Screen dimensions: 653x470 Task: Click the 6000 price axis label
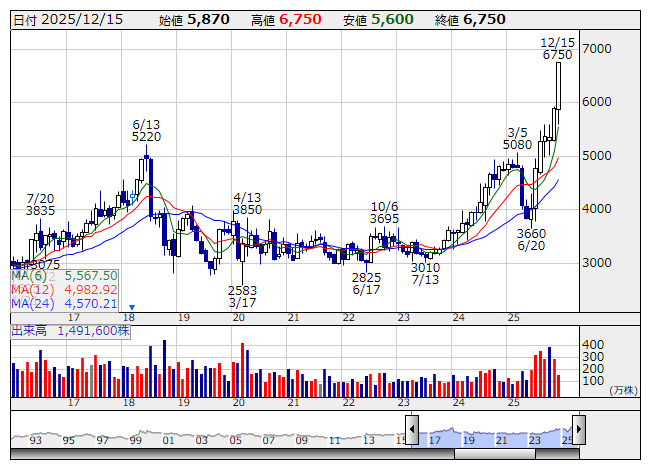click(597, 102)
